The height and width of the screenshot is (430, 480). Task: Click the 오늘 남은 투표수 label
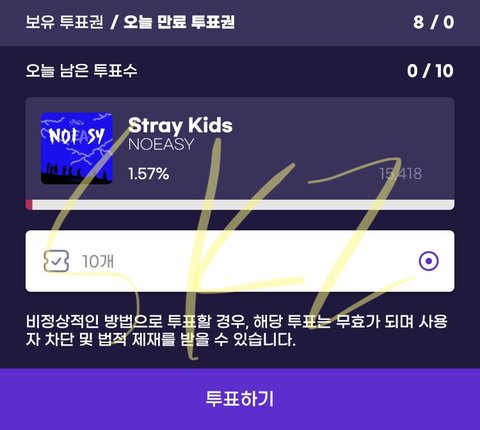click(x=82, y=71)
